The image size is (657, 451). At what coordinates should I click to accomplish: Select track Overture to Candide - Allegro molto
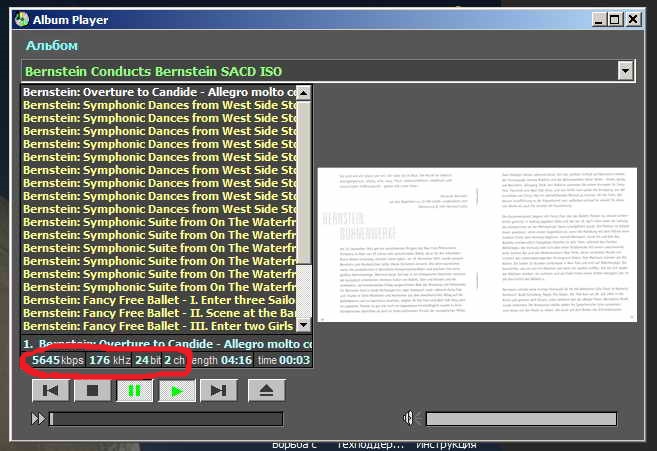(159, 92)
